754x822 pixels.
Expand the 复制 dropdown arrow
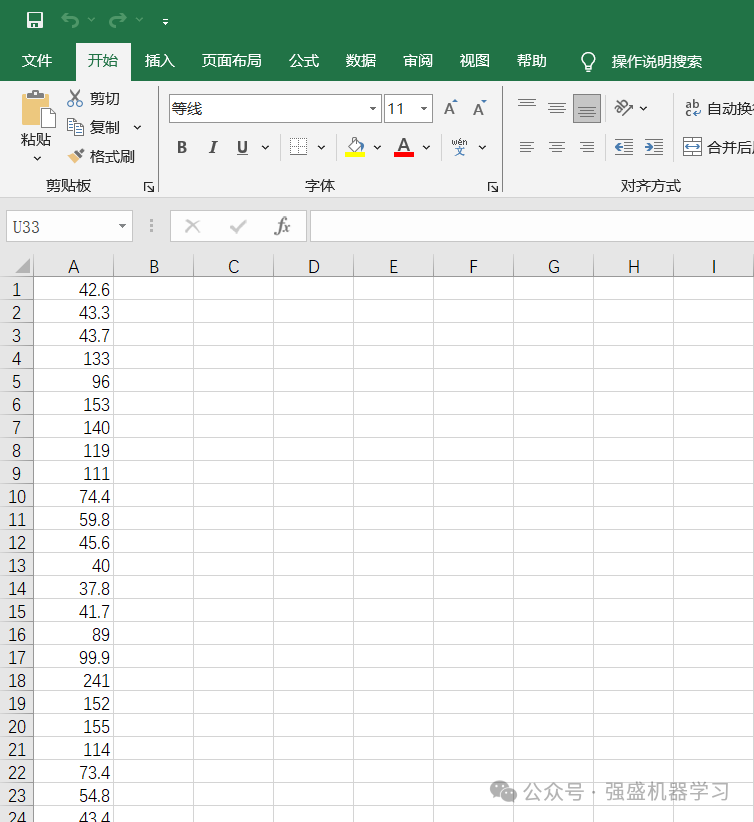(x=137, y=127)
